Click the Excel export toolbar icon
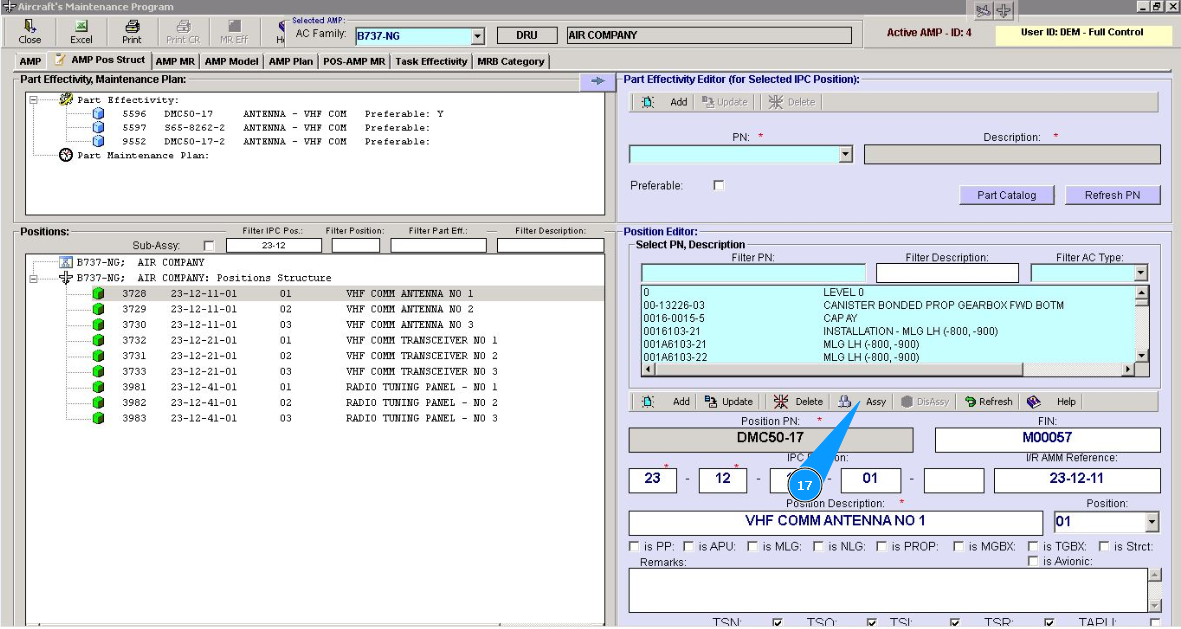 click(81, 31)
